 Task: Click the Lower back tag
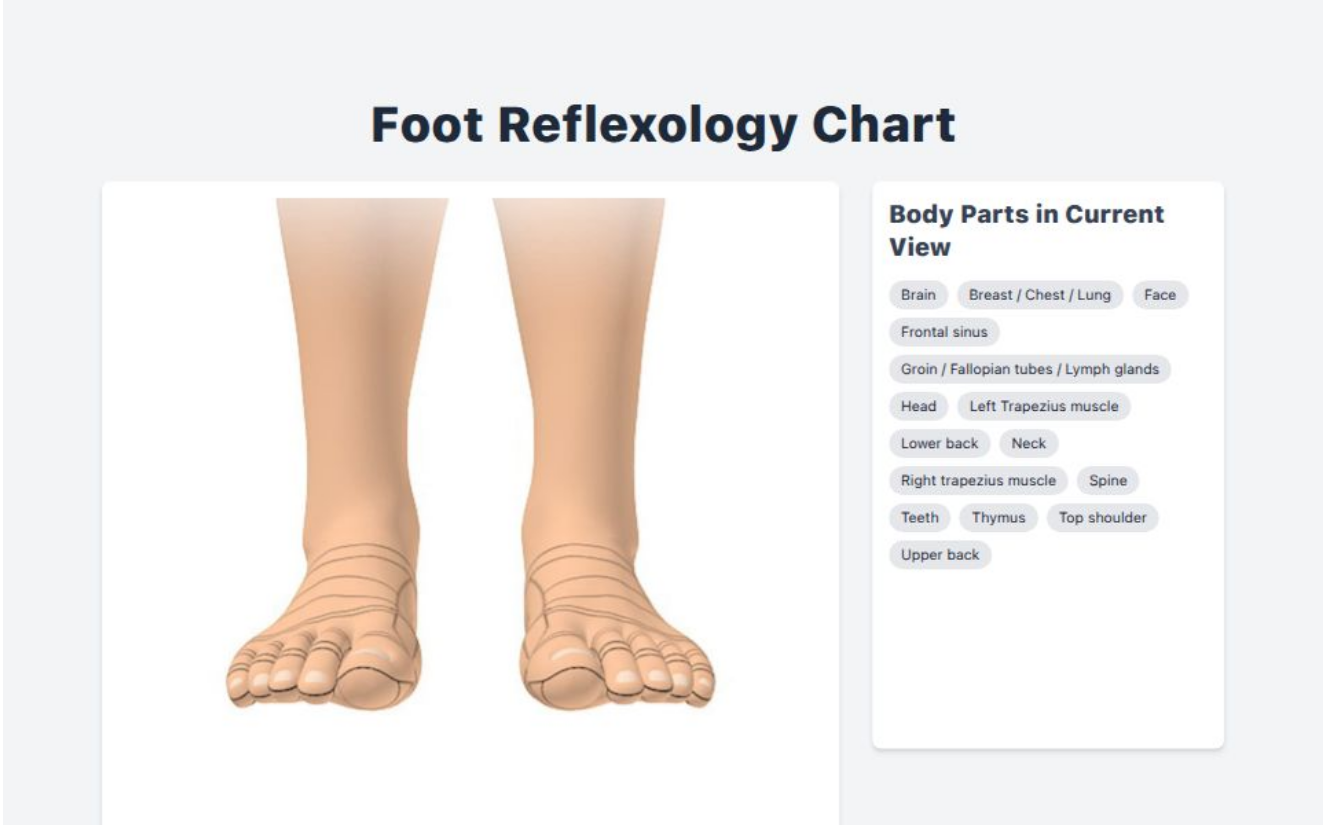click(937, 443)
